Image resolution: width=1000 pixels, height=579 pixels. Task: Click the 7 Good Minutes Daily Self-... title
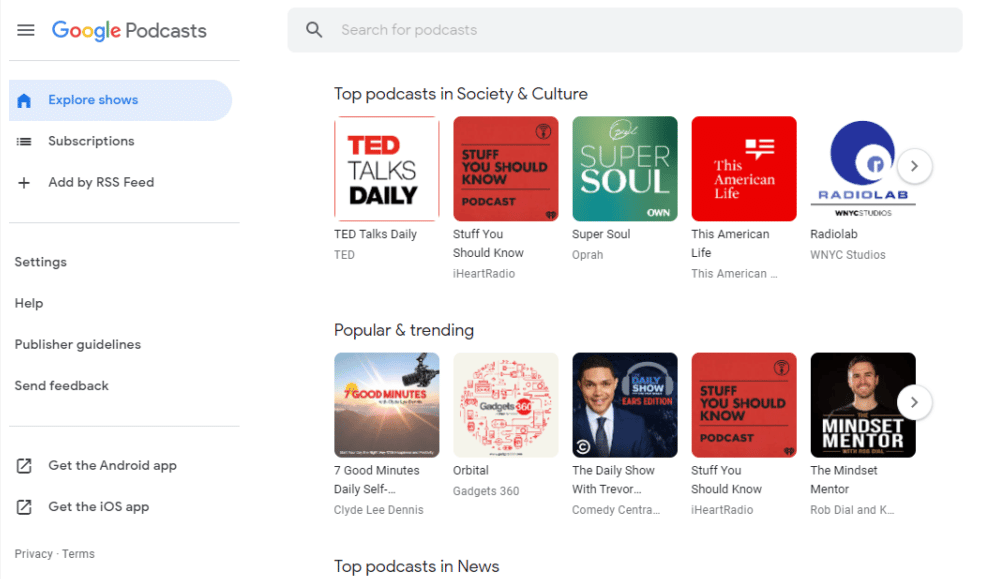[x=377, y=480]
